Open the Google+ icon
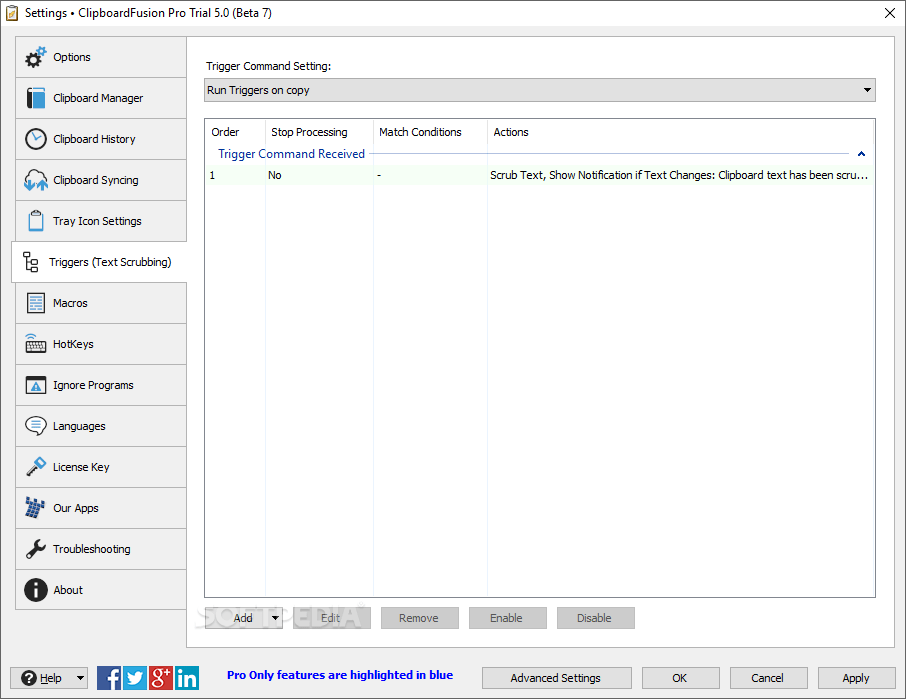 pos(161,677)
